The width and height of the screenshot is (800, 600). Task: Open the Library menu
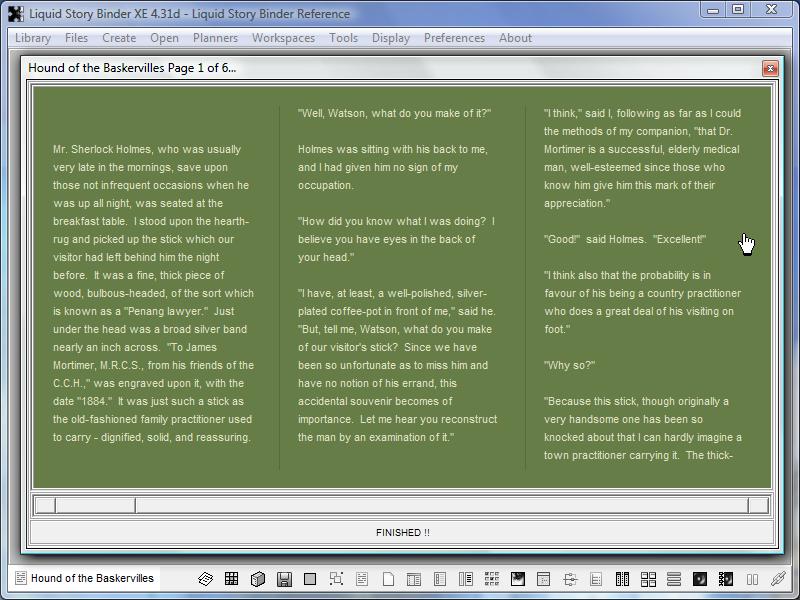(33, 38)
